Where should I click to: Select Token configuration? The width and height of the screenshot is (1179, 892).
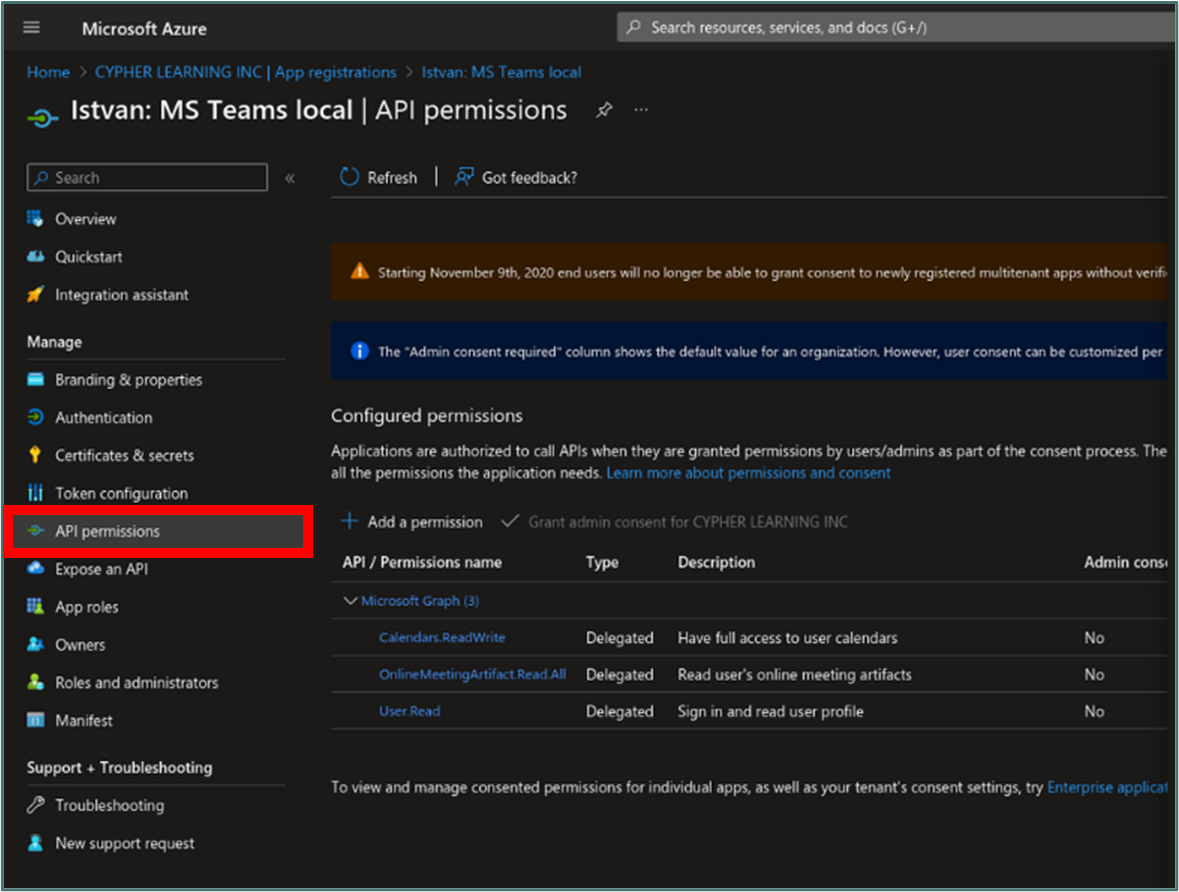pyautogui.click(x=122, y=493)
